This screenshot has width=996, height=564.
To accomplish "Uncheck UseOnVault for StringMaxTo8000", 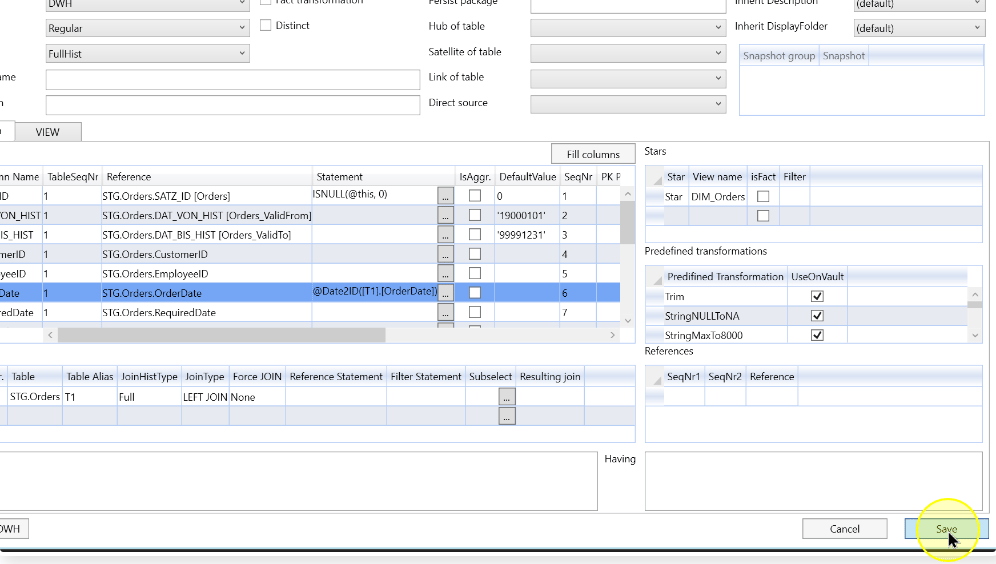I will pos(817,335).
